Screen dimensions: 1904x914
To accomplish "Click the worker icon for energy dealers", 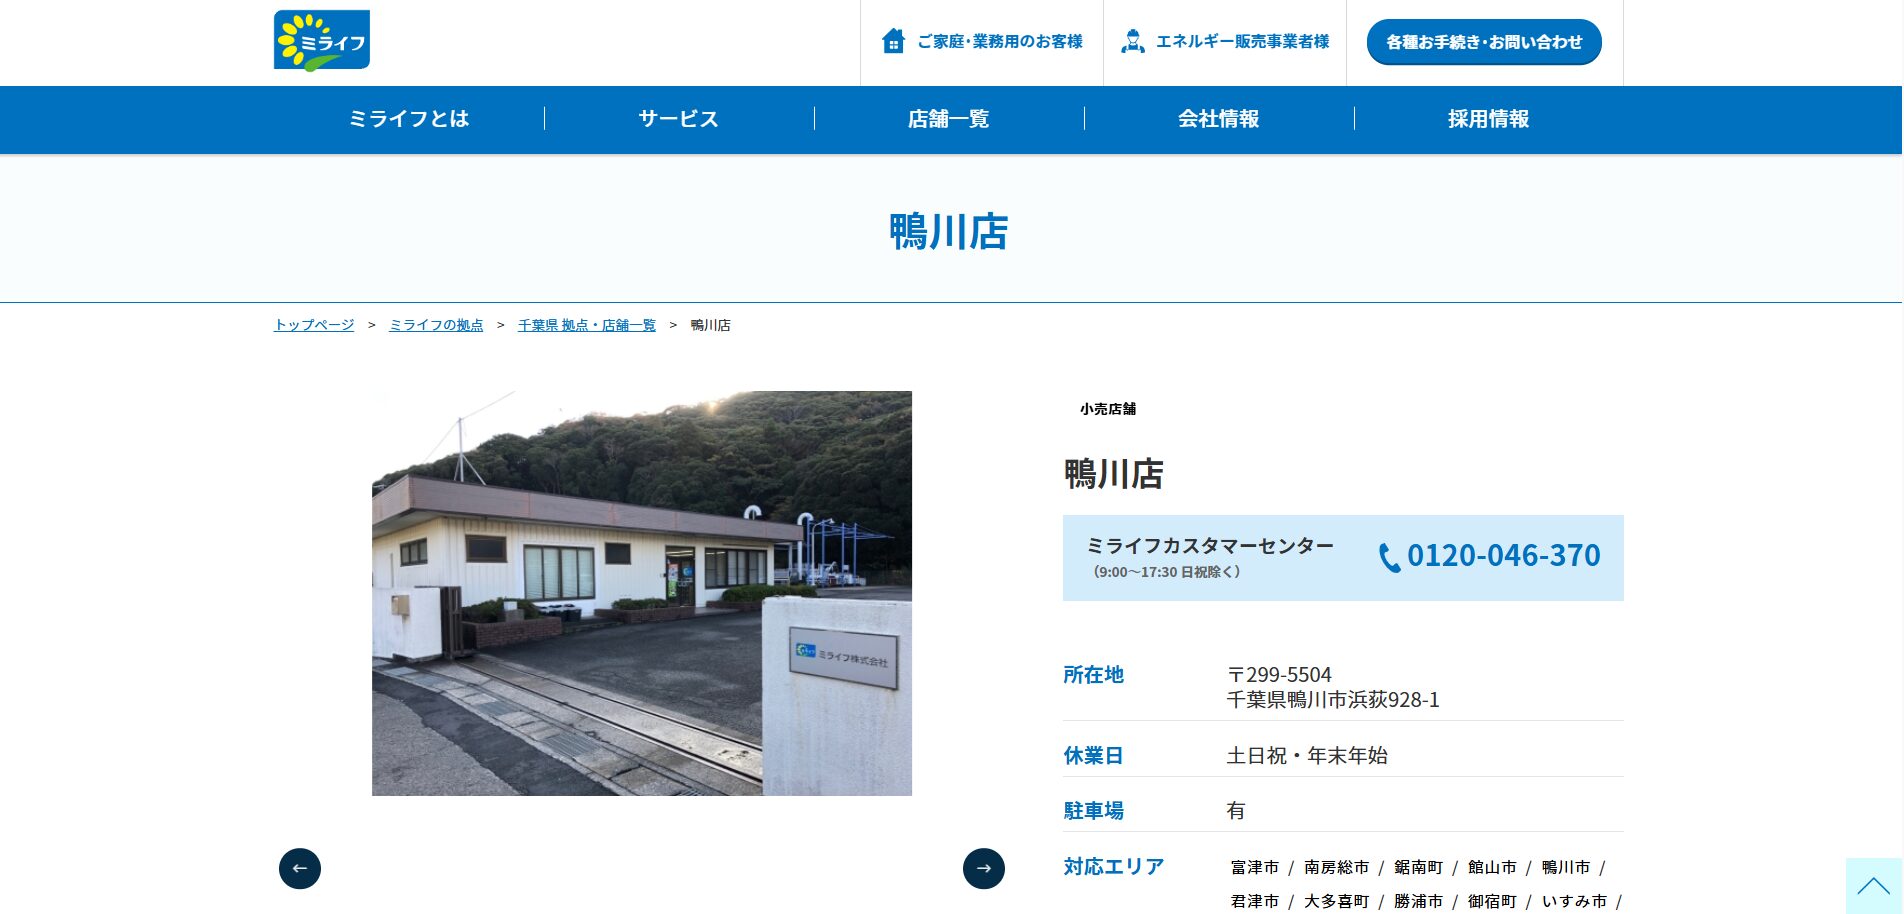I will [x=1132, y=41].
